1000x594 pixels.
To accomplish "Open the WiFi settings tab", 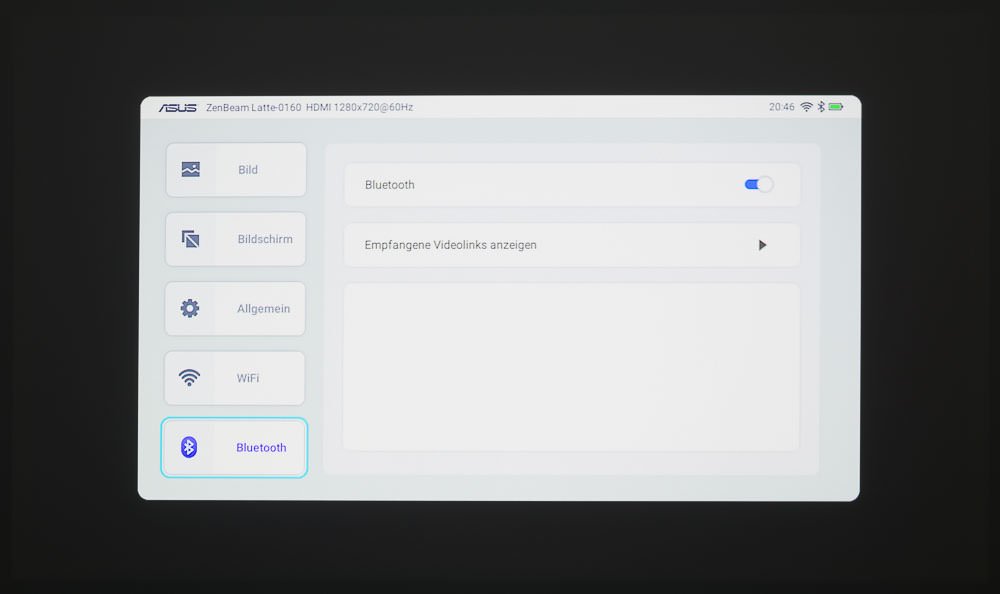I will point(234,378).
